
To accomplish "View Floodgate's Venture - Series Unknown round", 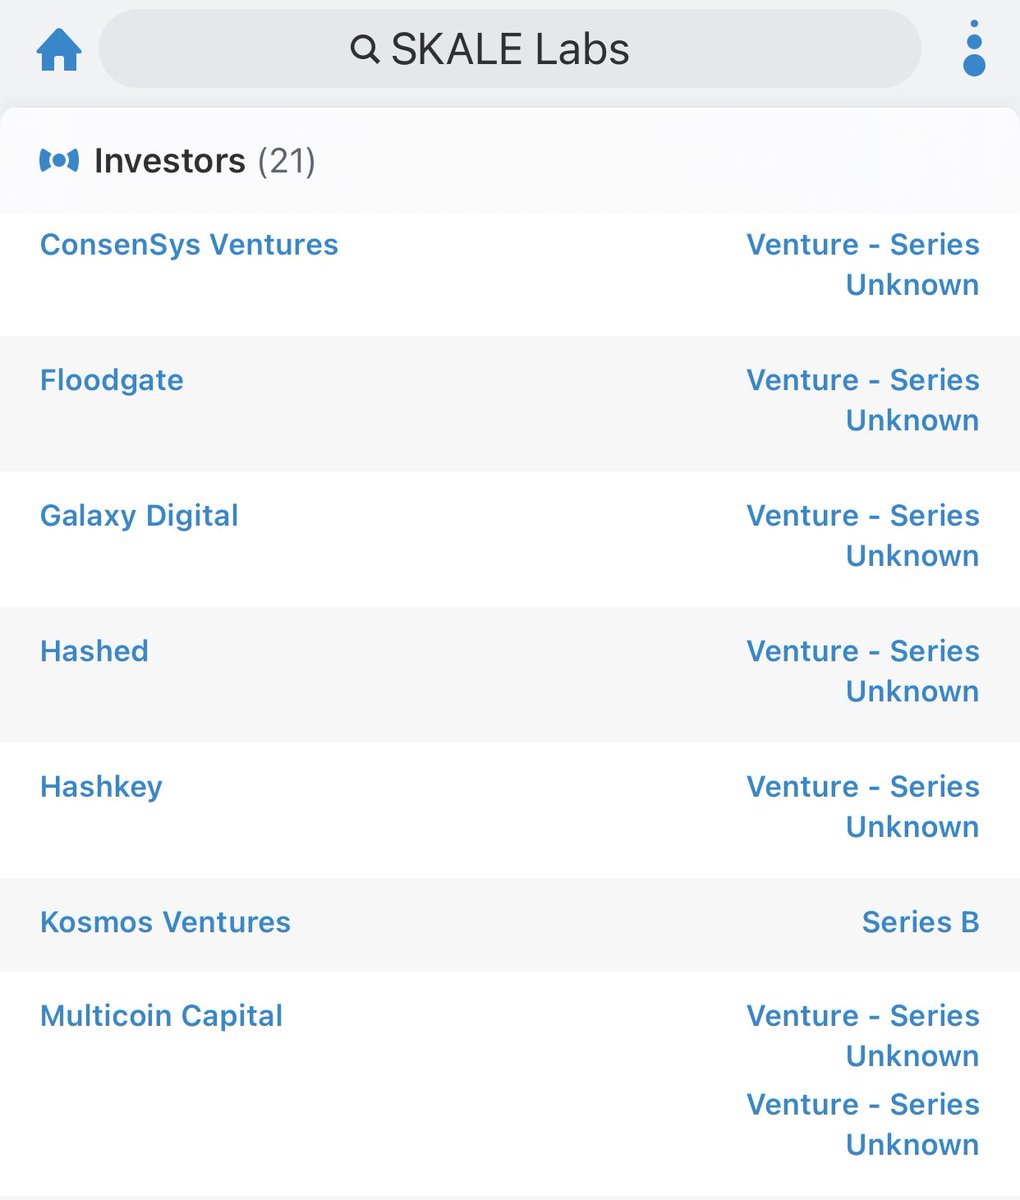I will pyautogui.click(x=862, y=400).
